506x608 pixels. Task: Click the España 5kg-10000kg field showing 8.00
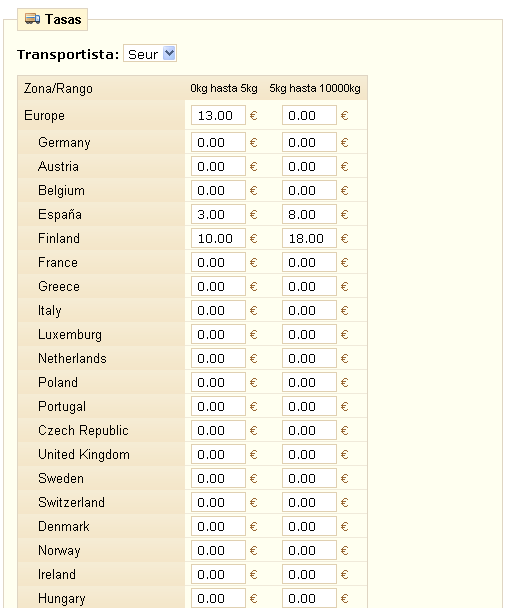pos(309,214)
